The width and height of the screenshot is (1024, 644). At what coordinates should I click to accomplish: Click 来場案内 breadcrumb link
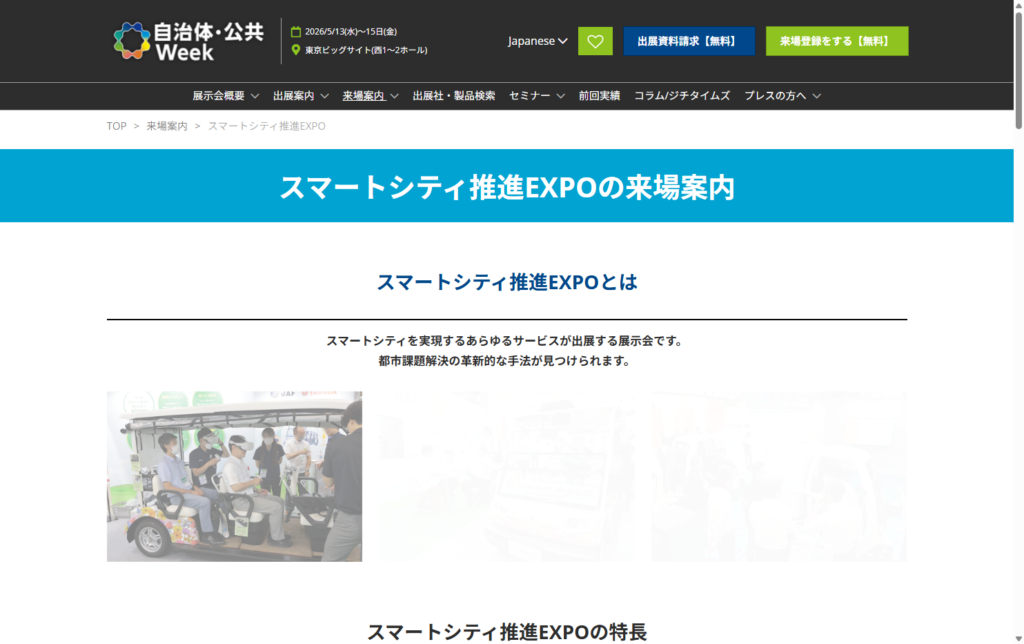[x=167, y=126]
